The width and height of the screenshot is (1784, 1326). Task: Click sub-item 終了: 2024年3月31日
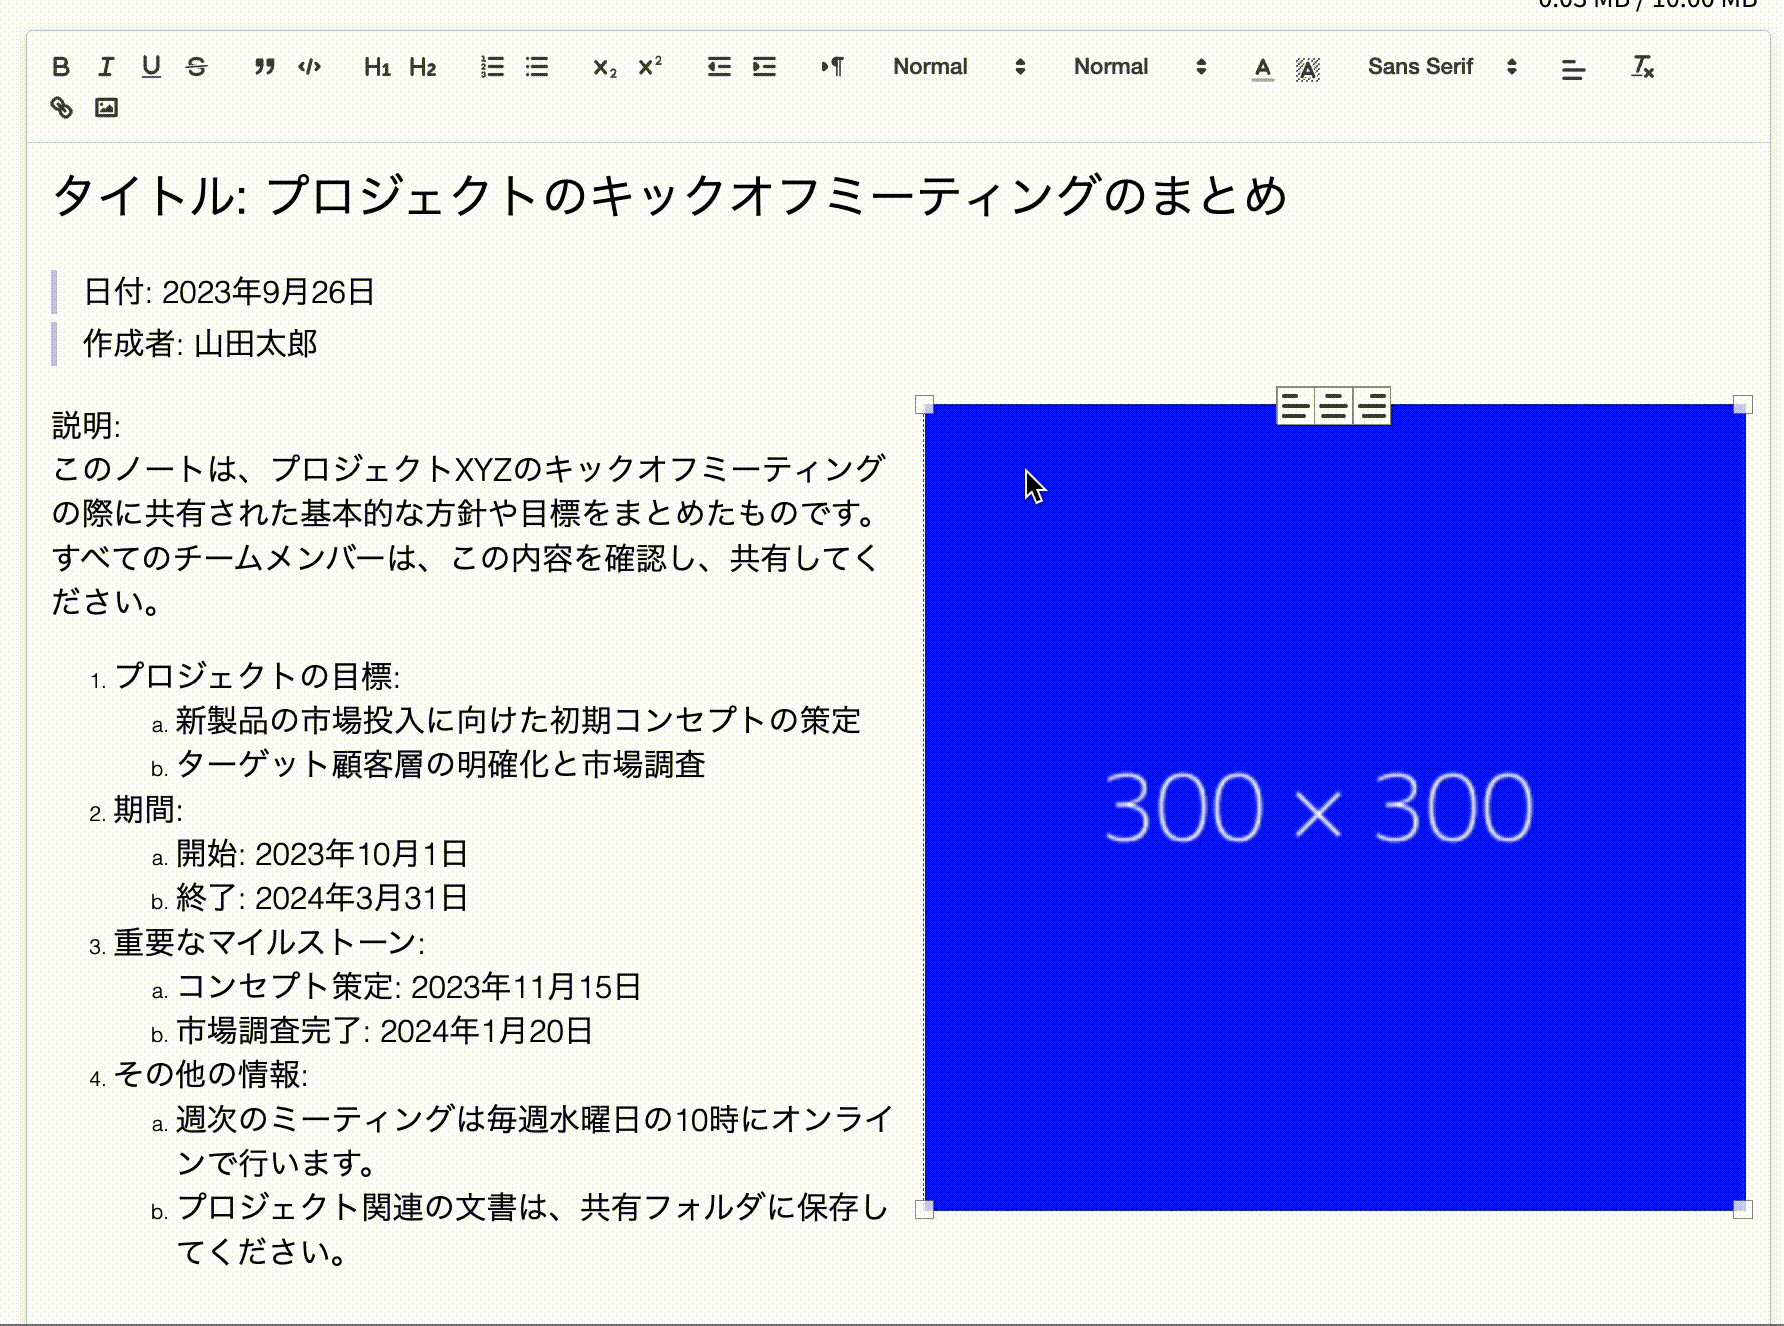[322, 898]
